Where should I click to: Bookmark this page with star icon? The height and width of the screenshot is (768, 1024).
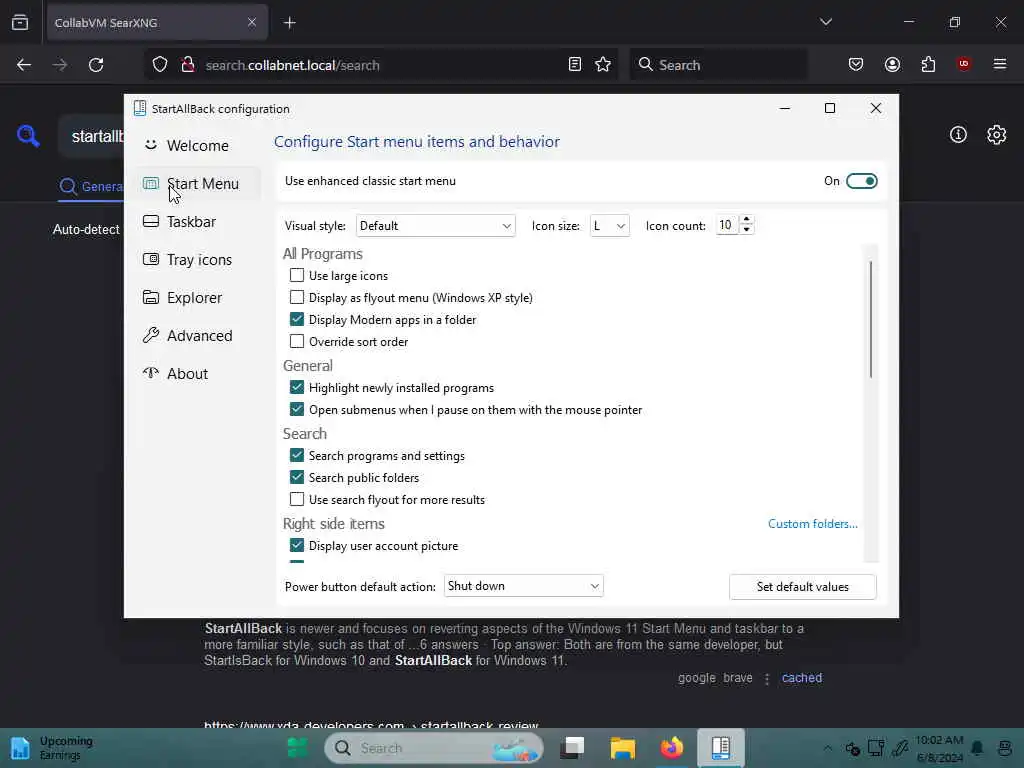(x=603, y=64)
